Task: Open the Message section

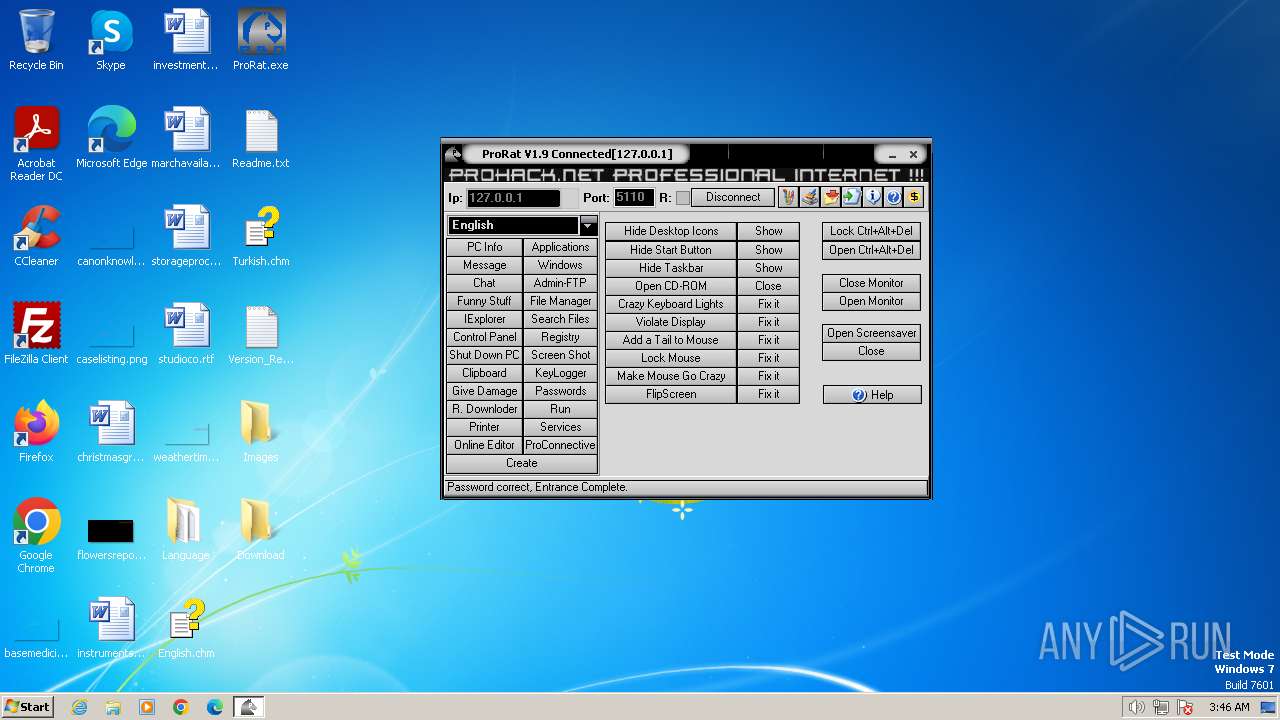Action: point(485,265)
